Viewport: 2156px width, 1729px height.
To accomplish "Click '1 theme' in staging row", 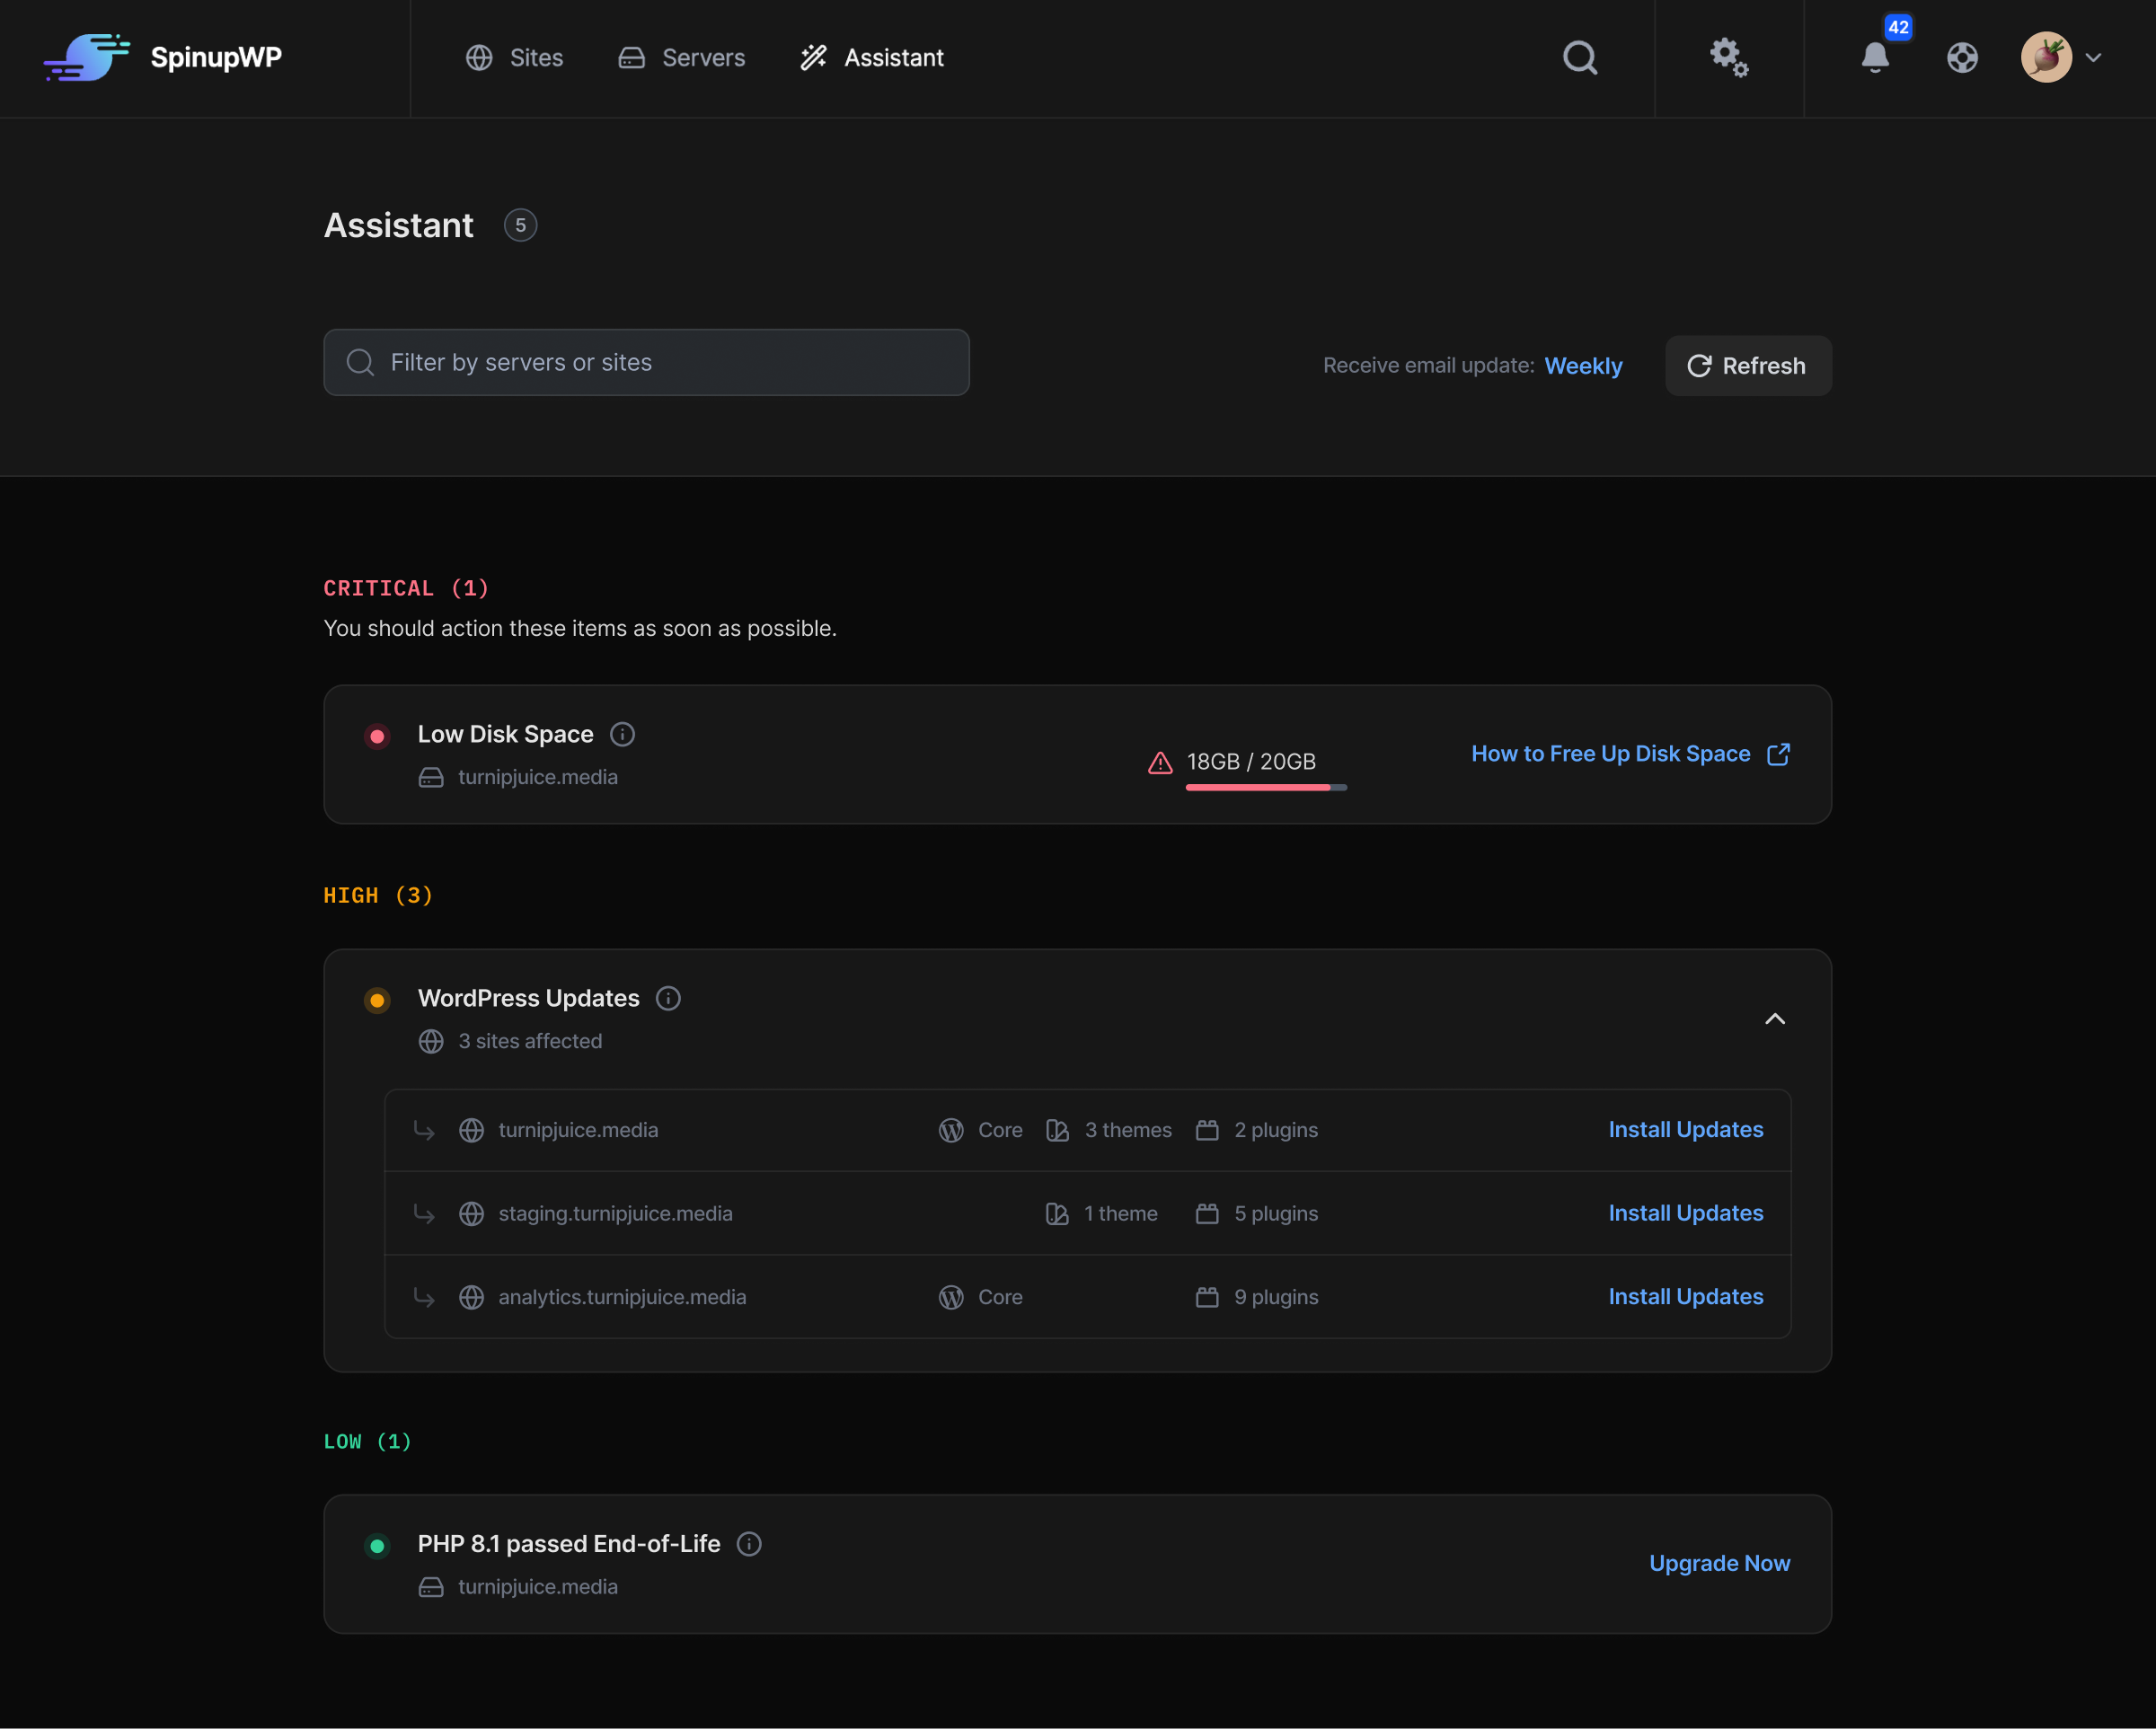I will click(x=1121, y=1213).
